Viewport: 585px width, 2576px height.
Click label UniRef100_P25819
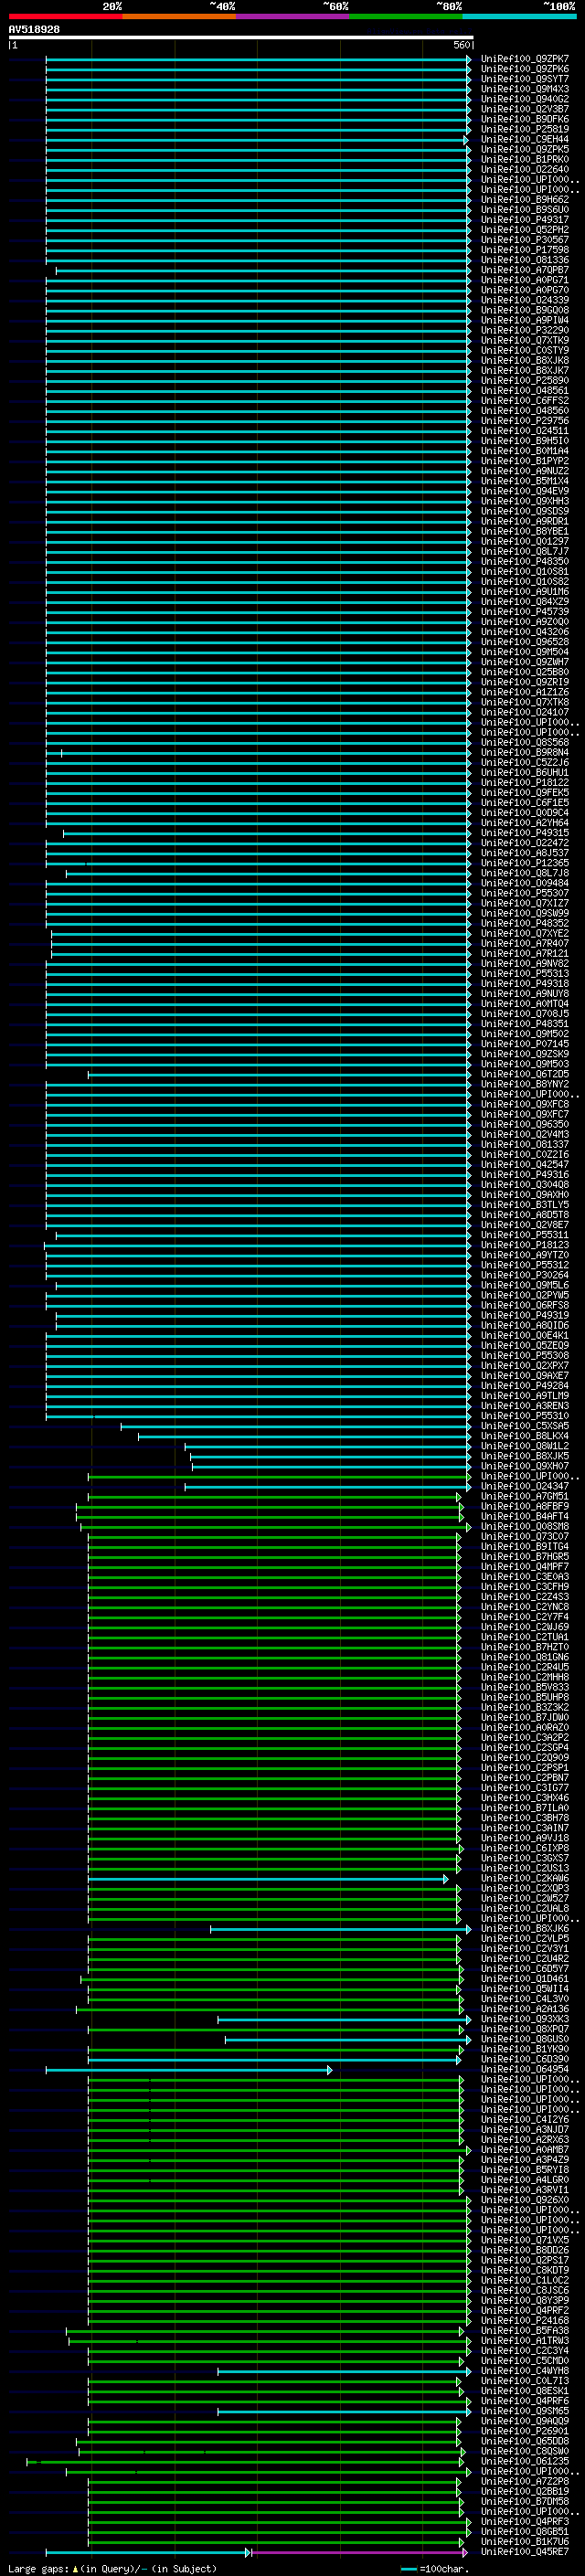click(x=525, y=129)
